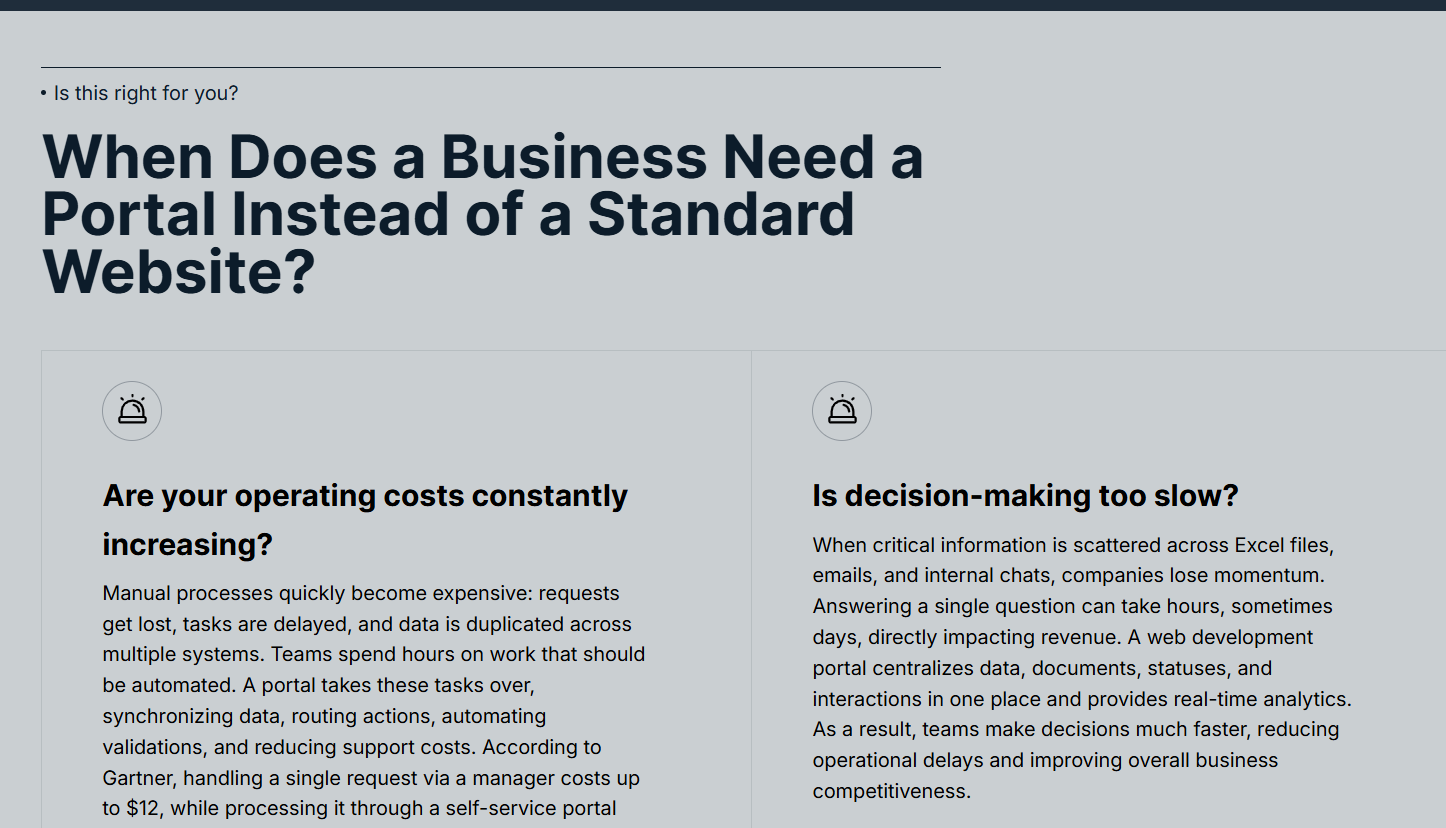
Task: Click the dark navigation bar at top
Action: pyautogui.click(x=723, y=5)
